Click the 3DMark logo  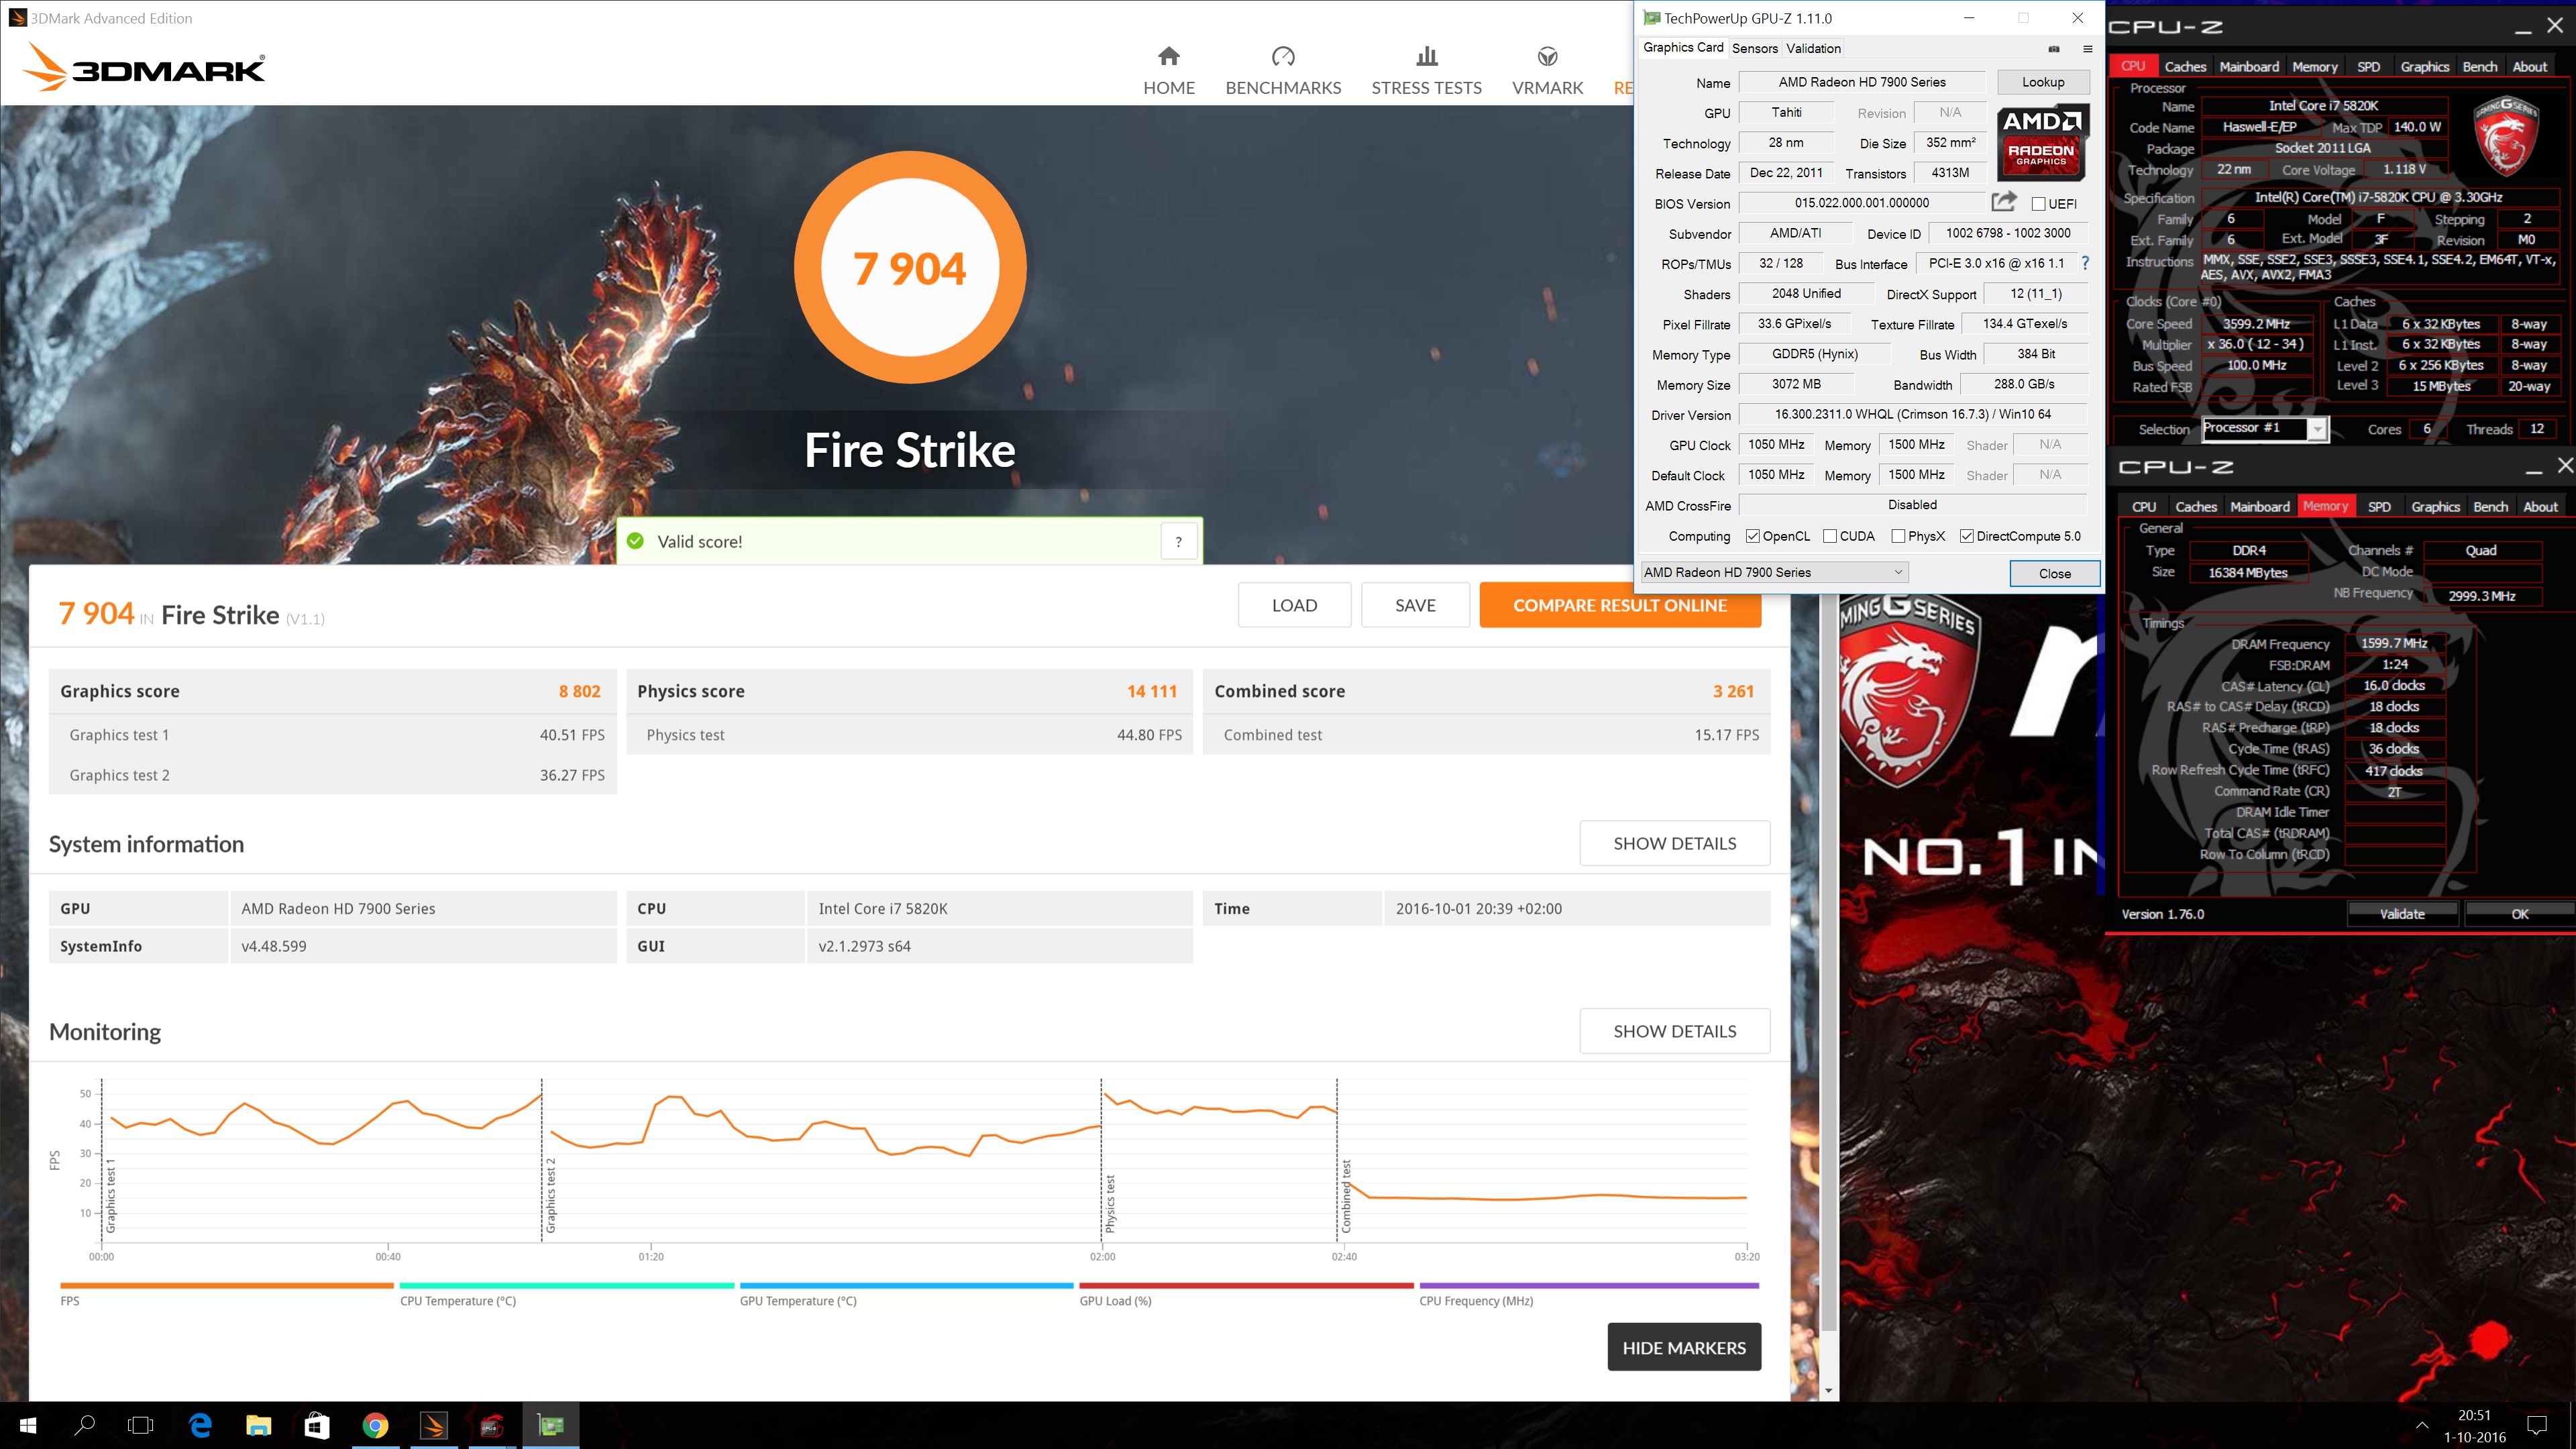[144, 67]
